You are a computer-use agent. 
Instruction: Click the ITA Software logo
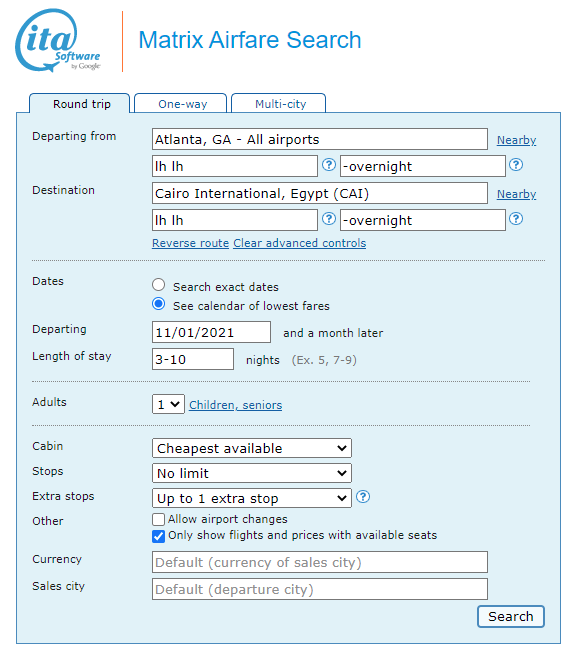58,41
